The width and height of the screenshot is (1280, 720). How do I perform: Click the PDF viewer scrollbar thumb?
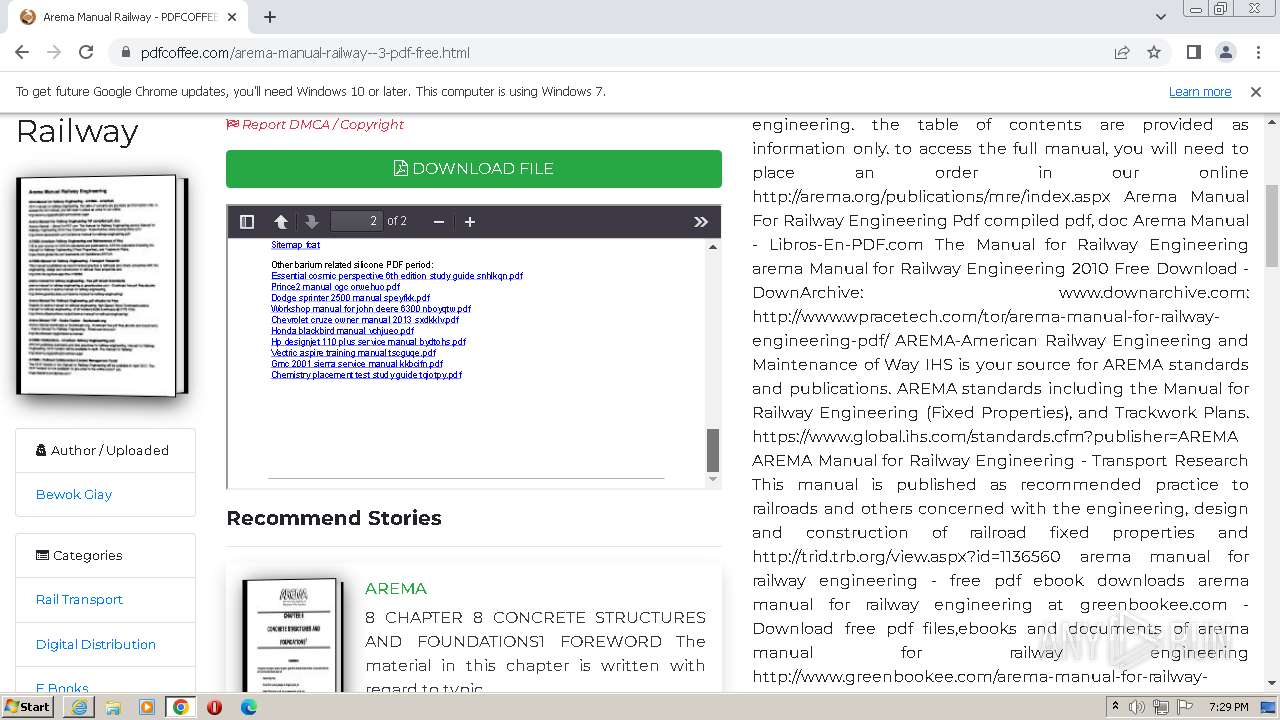[x=713, y=450]
